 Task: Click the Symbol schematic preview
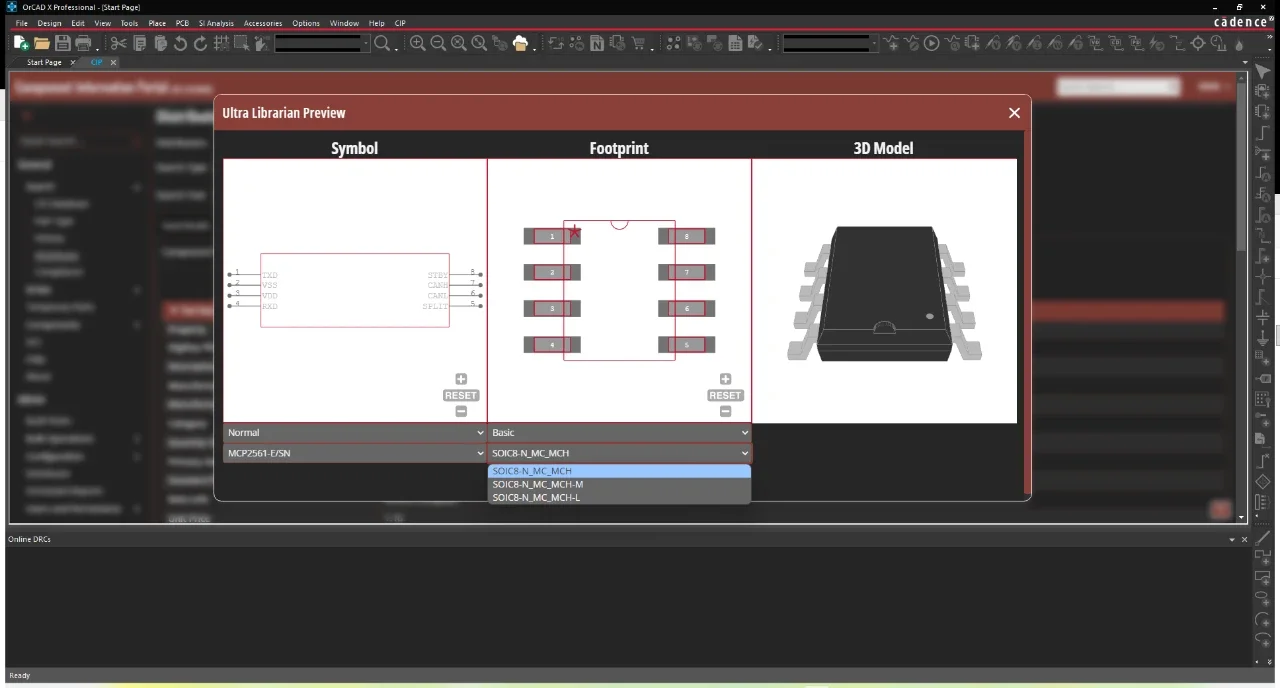(x=355, y=290)
